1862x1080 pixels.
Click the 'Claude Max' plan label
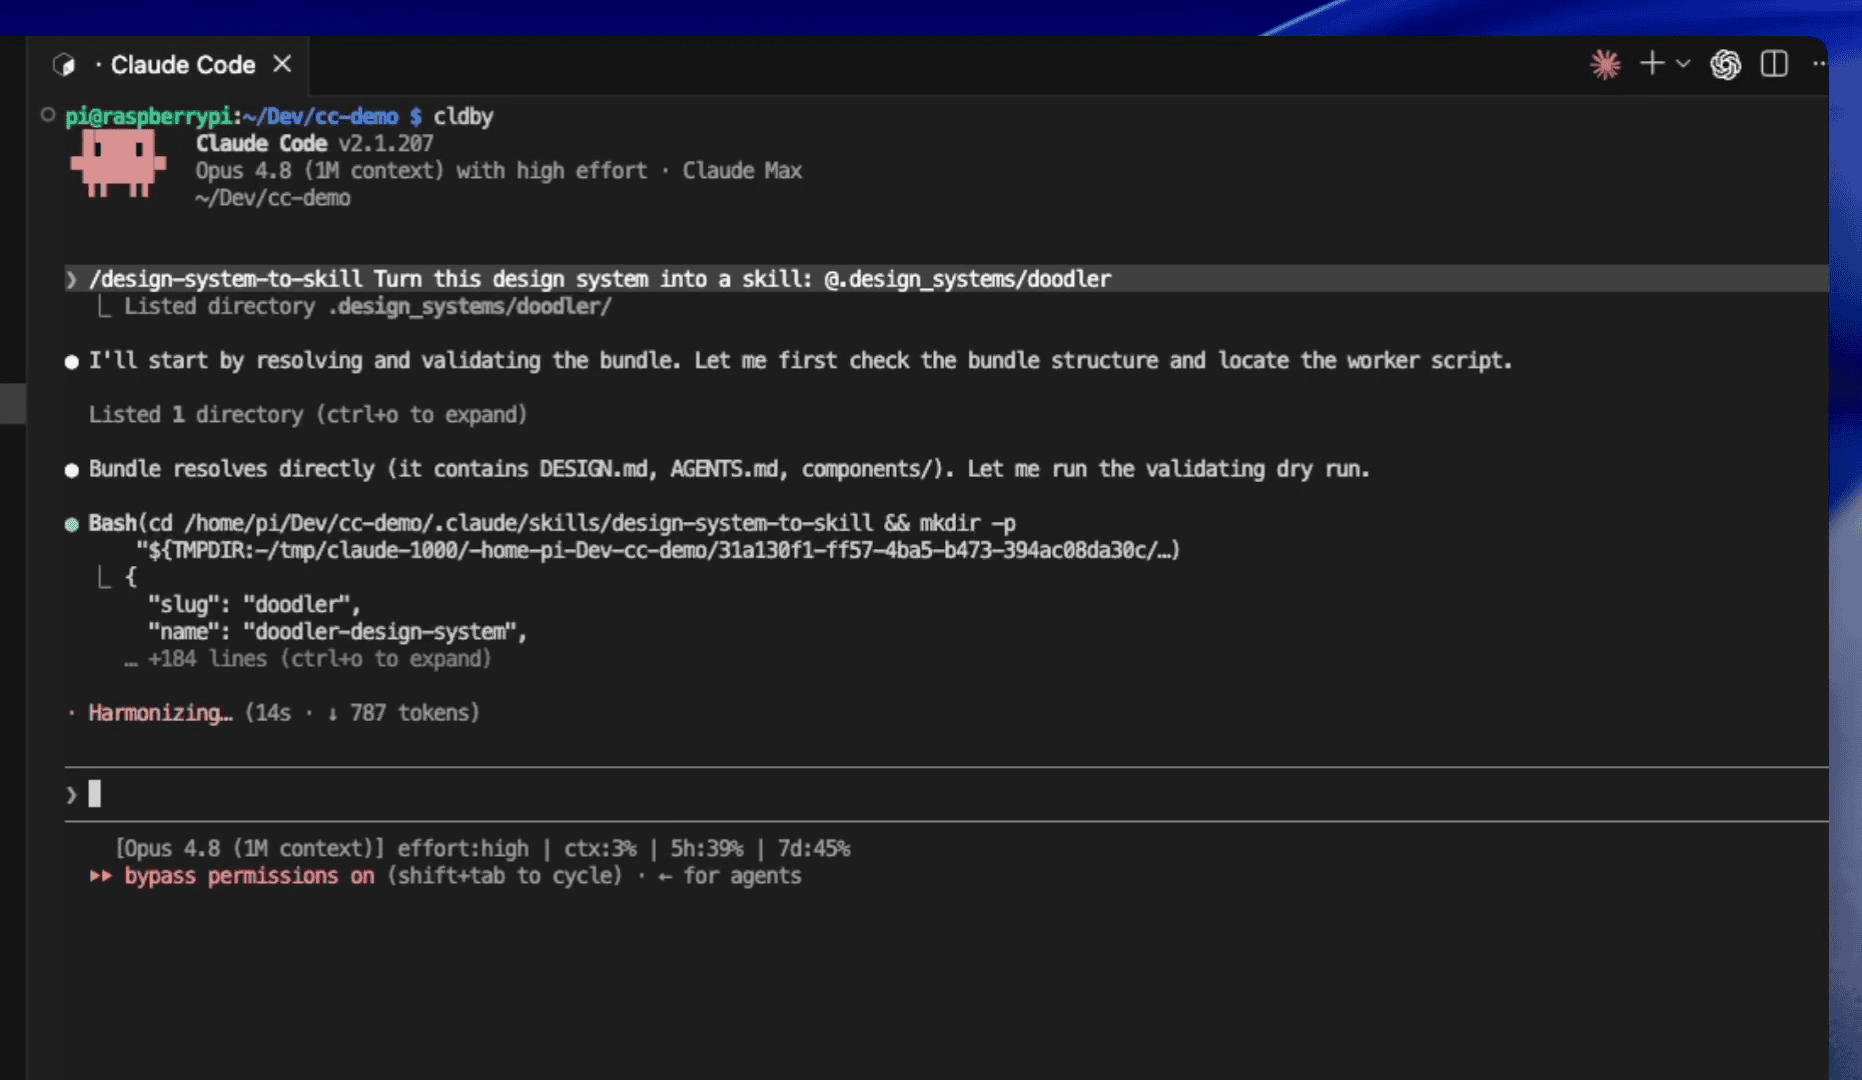coord(742,171)
